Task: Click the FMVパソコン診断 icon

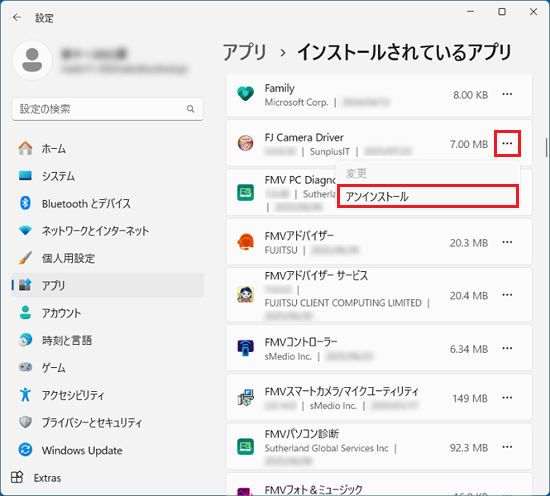Action: click(246, 447)
